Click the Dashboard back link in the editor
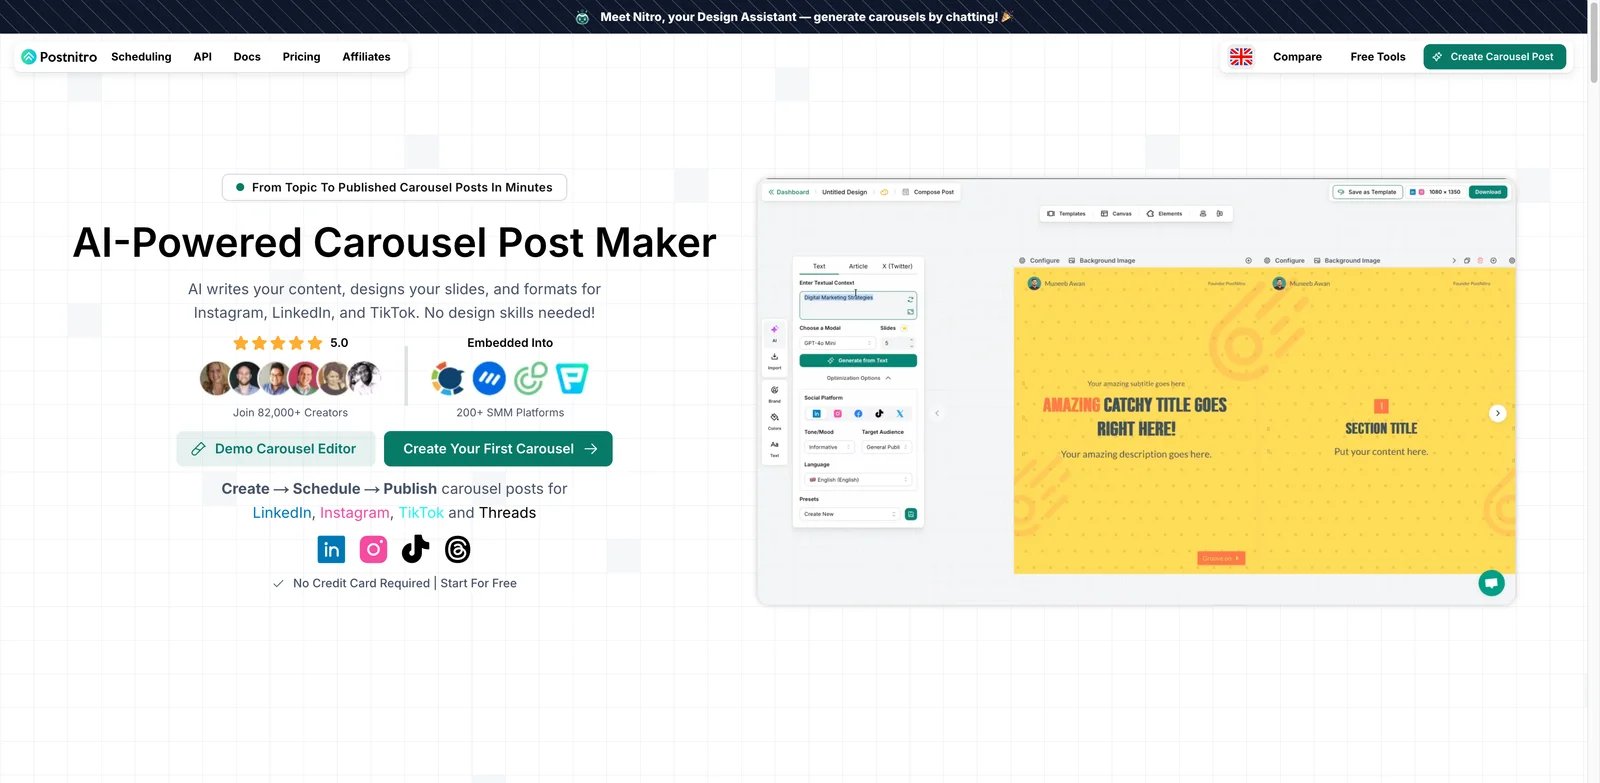1600x783 pixels. click(x=789, y=192)
